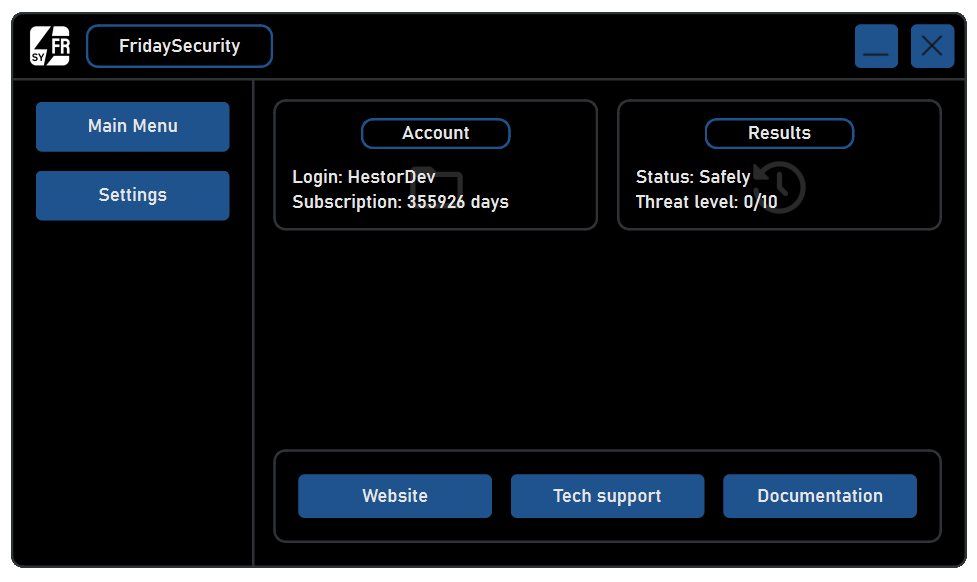Viewport: 977px width, 582px height.
Task: Open the Documentation page
Action: [820, 496]
